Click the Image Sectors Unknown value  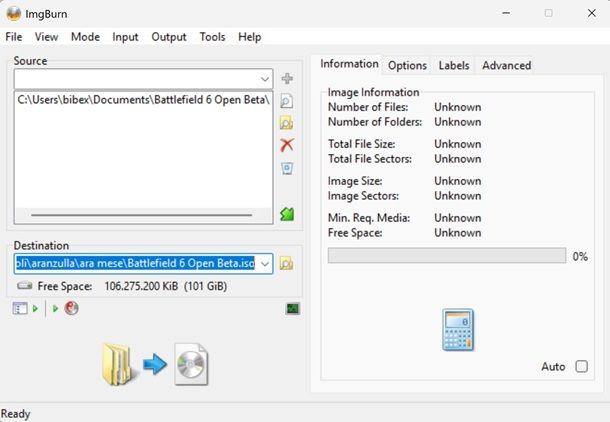pos(458,196)
